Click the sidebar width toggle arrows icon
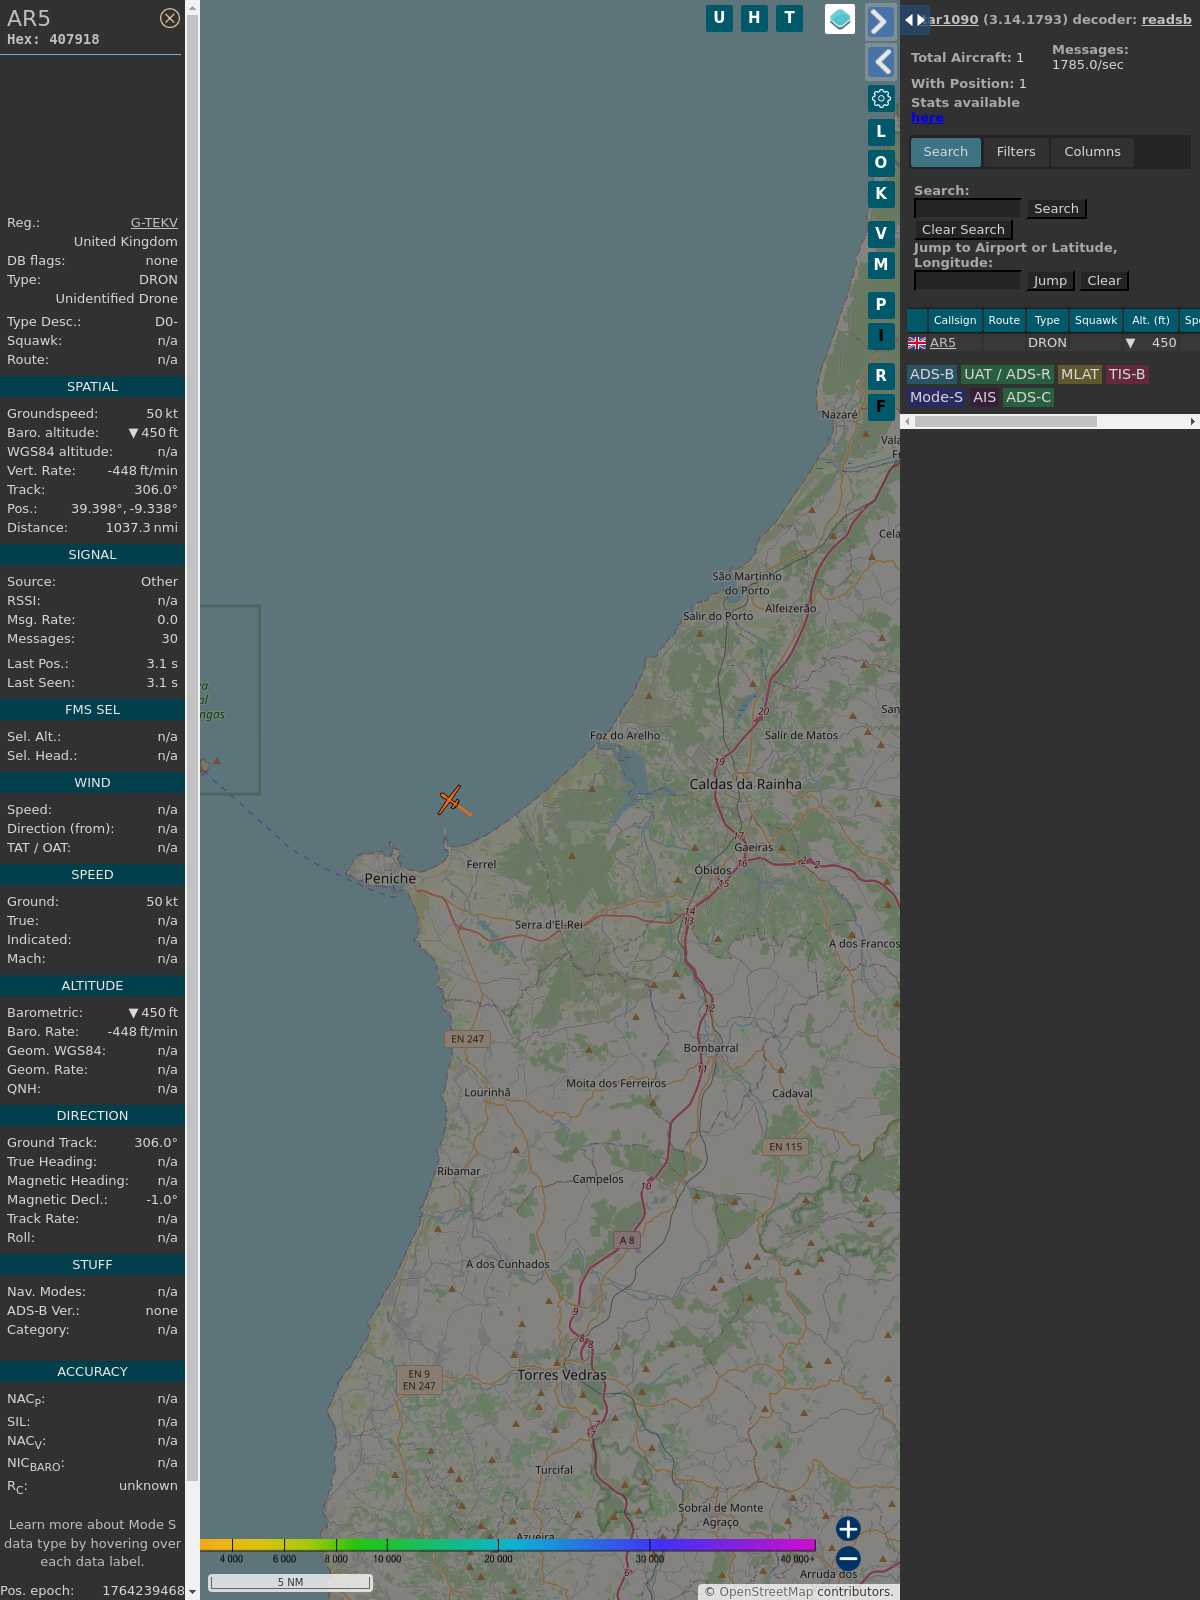The height and width of the screenshot is (1600, 1200). pyautogui.click(x=914, y=20)
